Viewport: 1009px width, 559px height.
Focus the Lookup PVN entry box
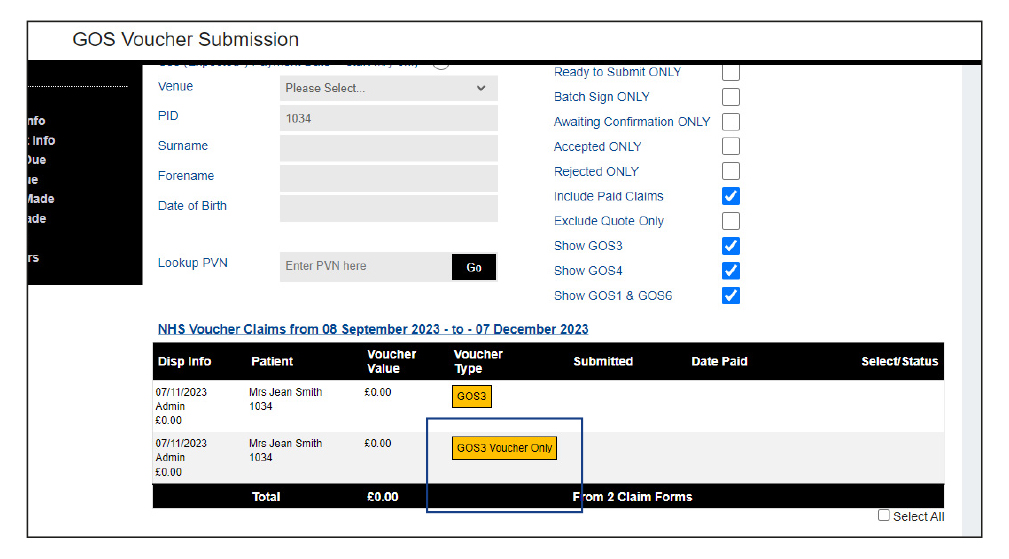pos(365,267)
